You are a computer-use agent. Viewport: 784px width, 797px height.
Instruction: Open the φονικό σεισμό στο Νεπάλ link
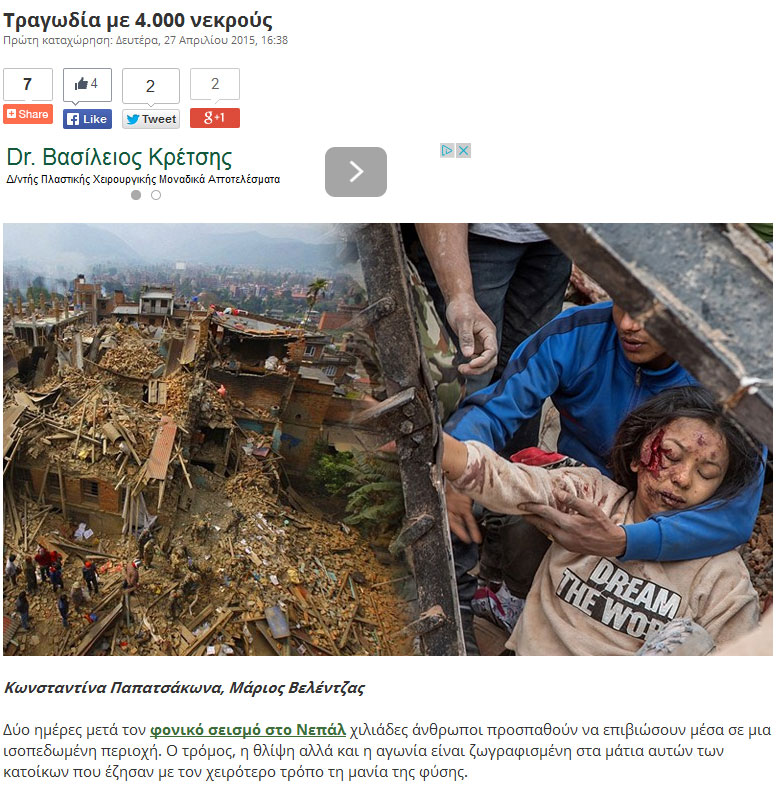[x=248, y=730]
